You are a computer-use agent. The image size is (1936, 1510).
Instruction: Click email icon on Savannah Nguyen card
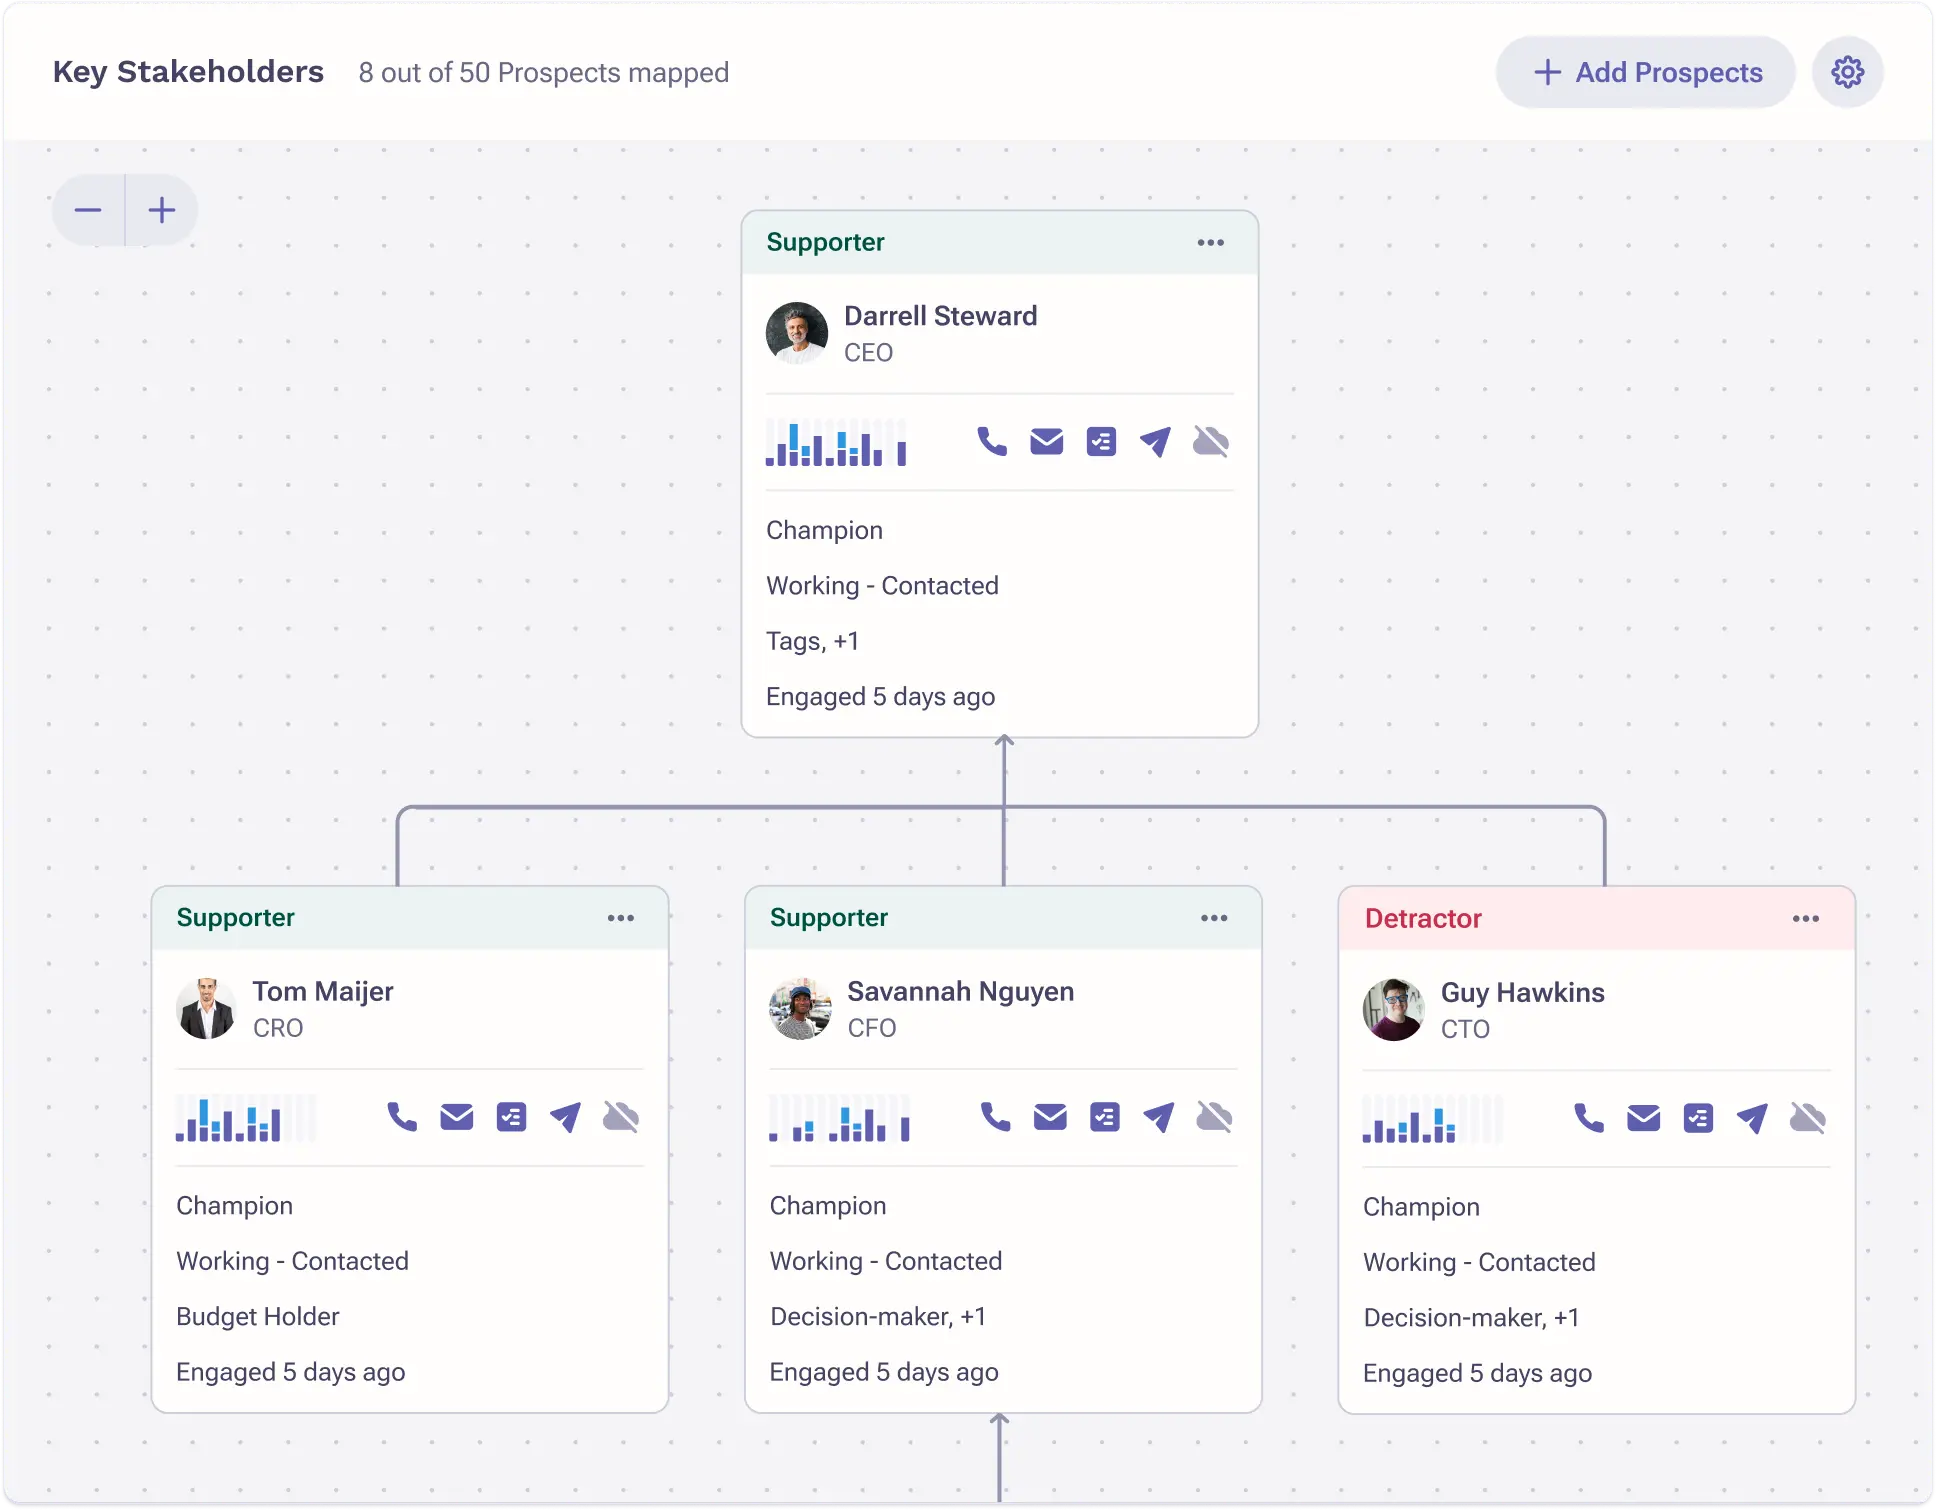point(1050,1117)
